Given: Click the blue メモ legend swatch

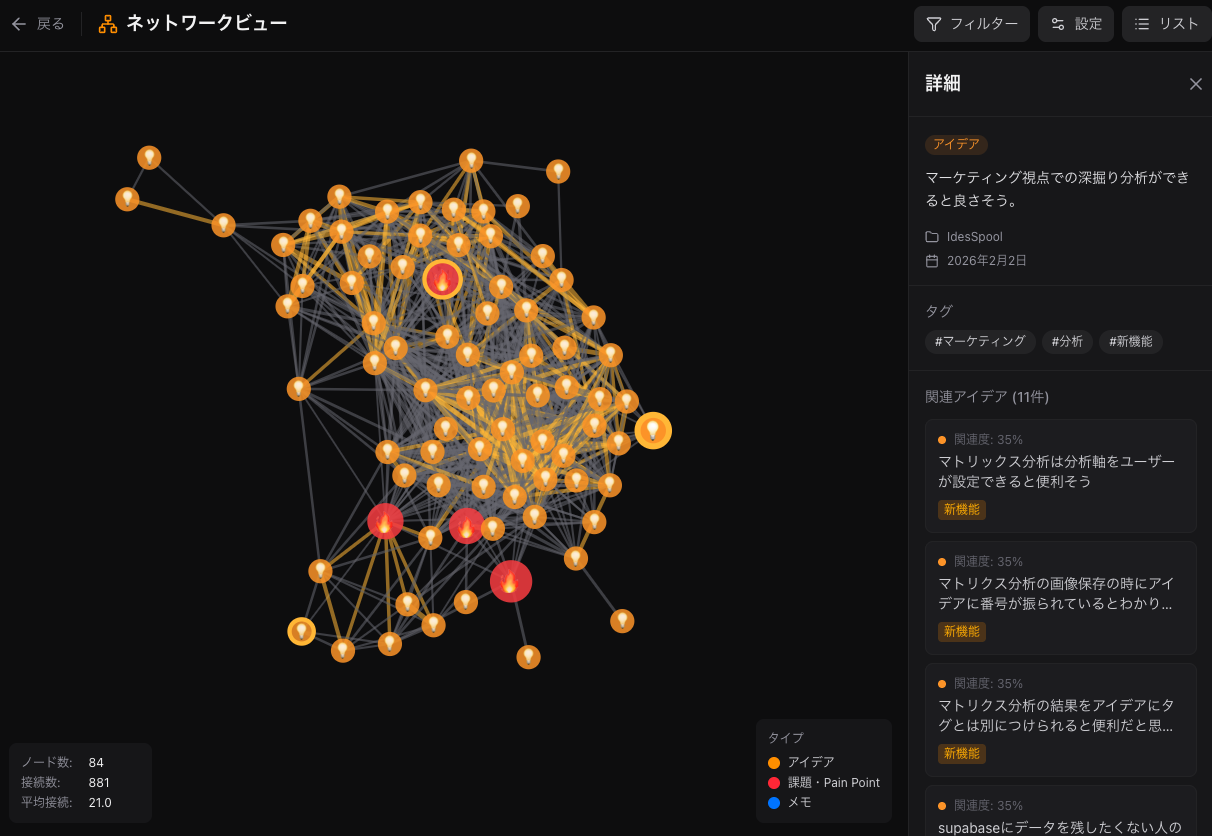Looking at the screenshot, I should coord(774,802).
